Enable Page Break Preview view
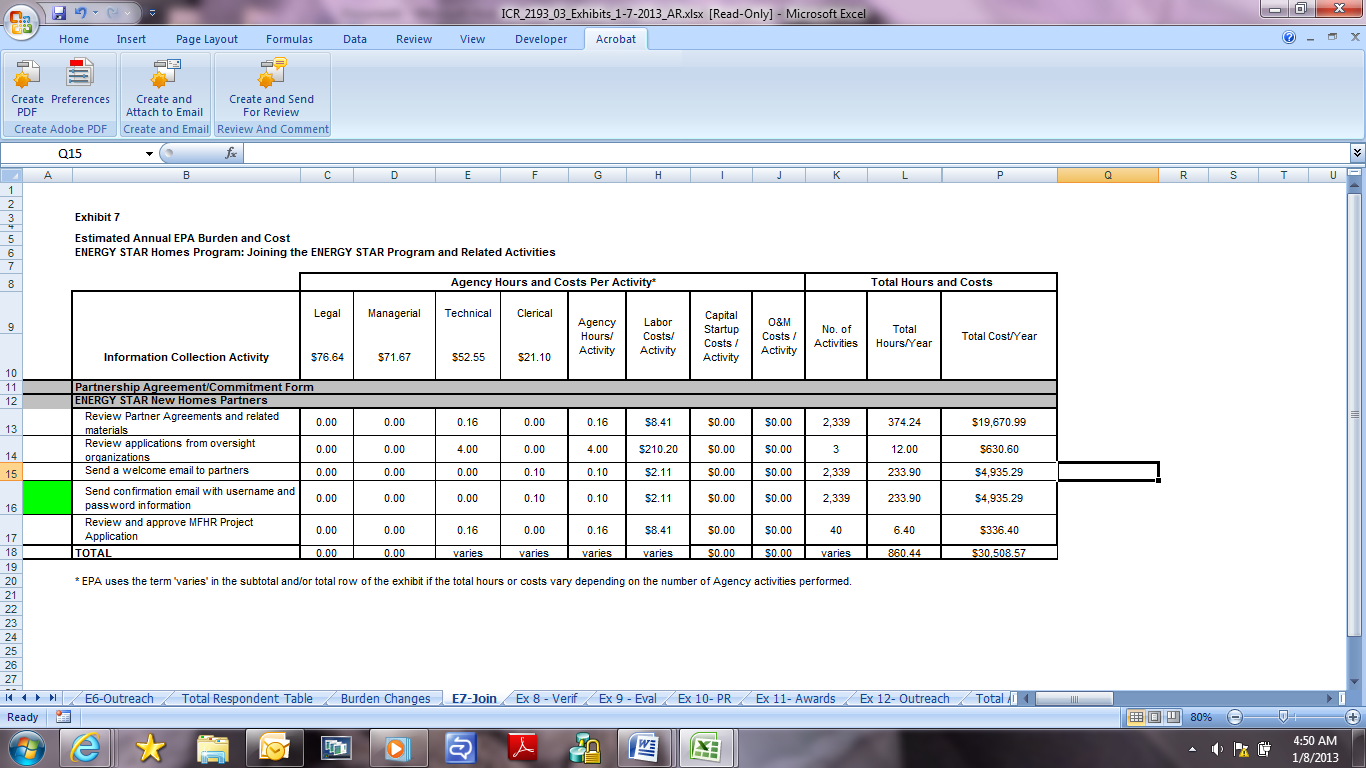The width and height of the screenshot is (1366, 768). click(x=1174, y=717)
